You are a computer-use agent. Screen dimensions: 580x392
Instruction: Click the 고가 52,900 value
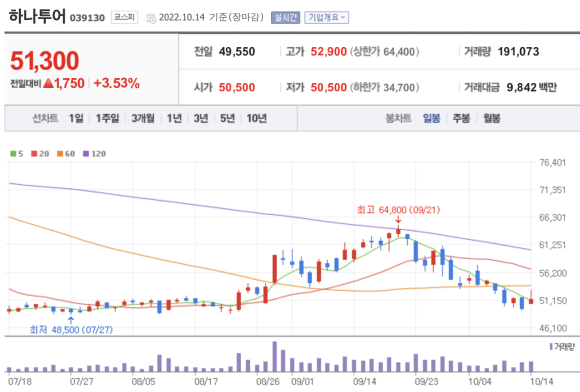point(328,51)
